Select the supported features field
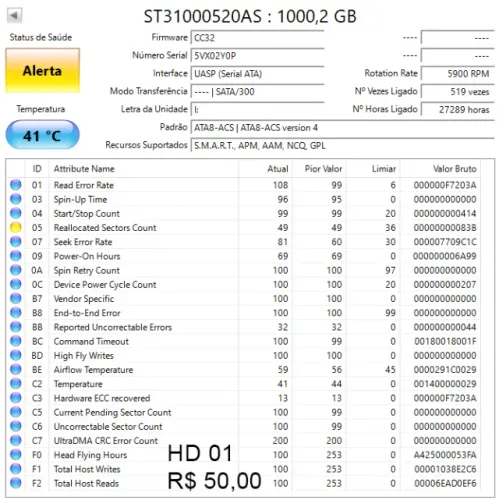Screen dimensions: 499x500 342,146
